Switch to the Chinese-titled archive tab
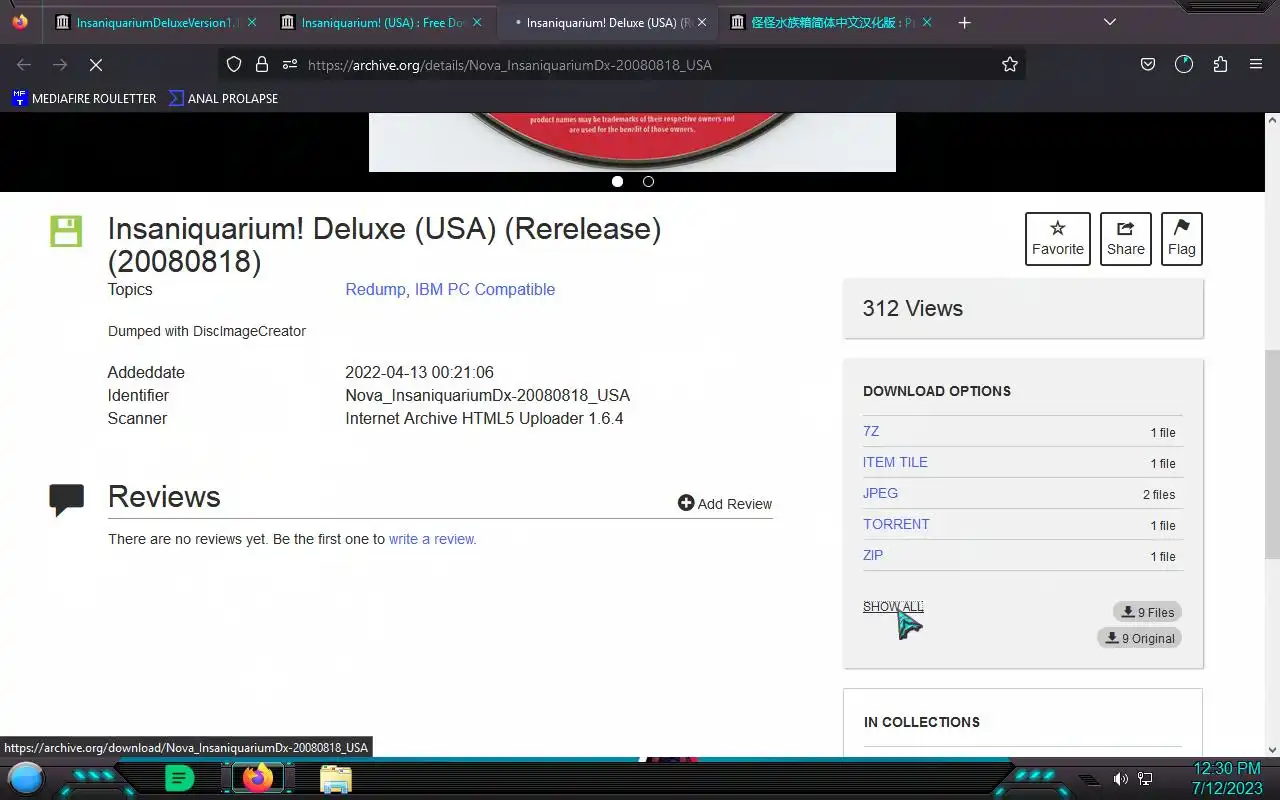 (x=824, y=22)
